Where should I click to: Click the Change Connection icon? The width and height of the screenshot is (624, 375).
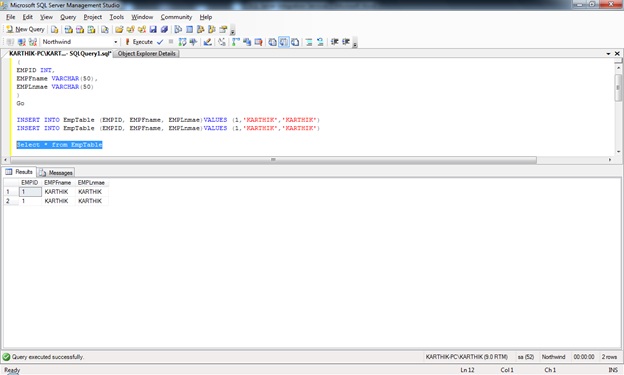33,42
